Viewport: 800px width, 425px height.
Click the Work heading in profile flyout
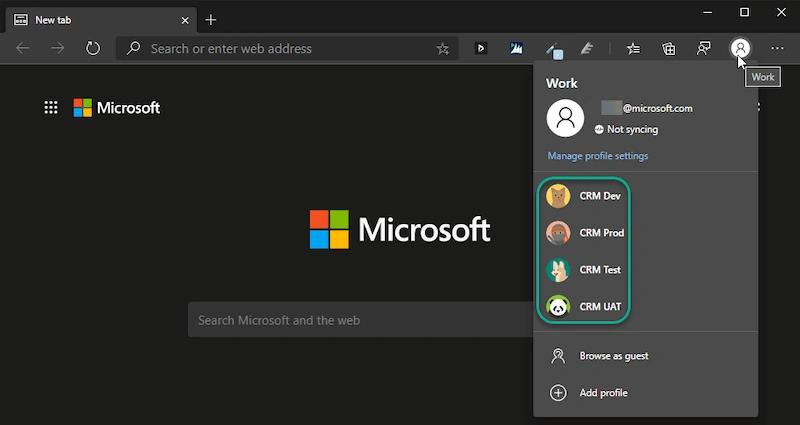tap(562, 83)
